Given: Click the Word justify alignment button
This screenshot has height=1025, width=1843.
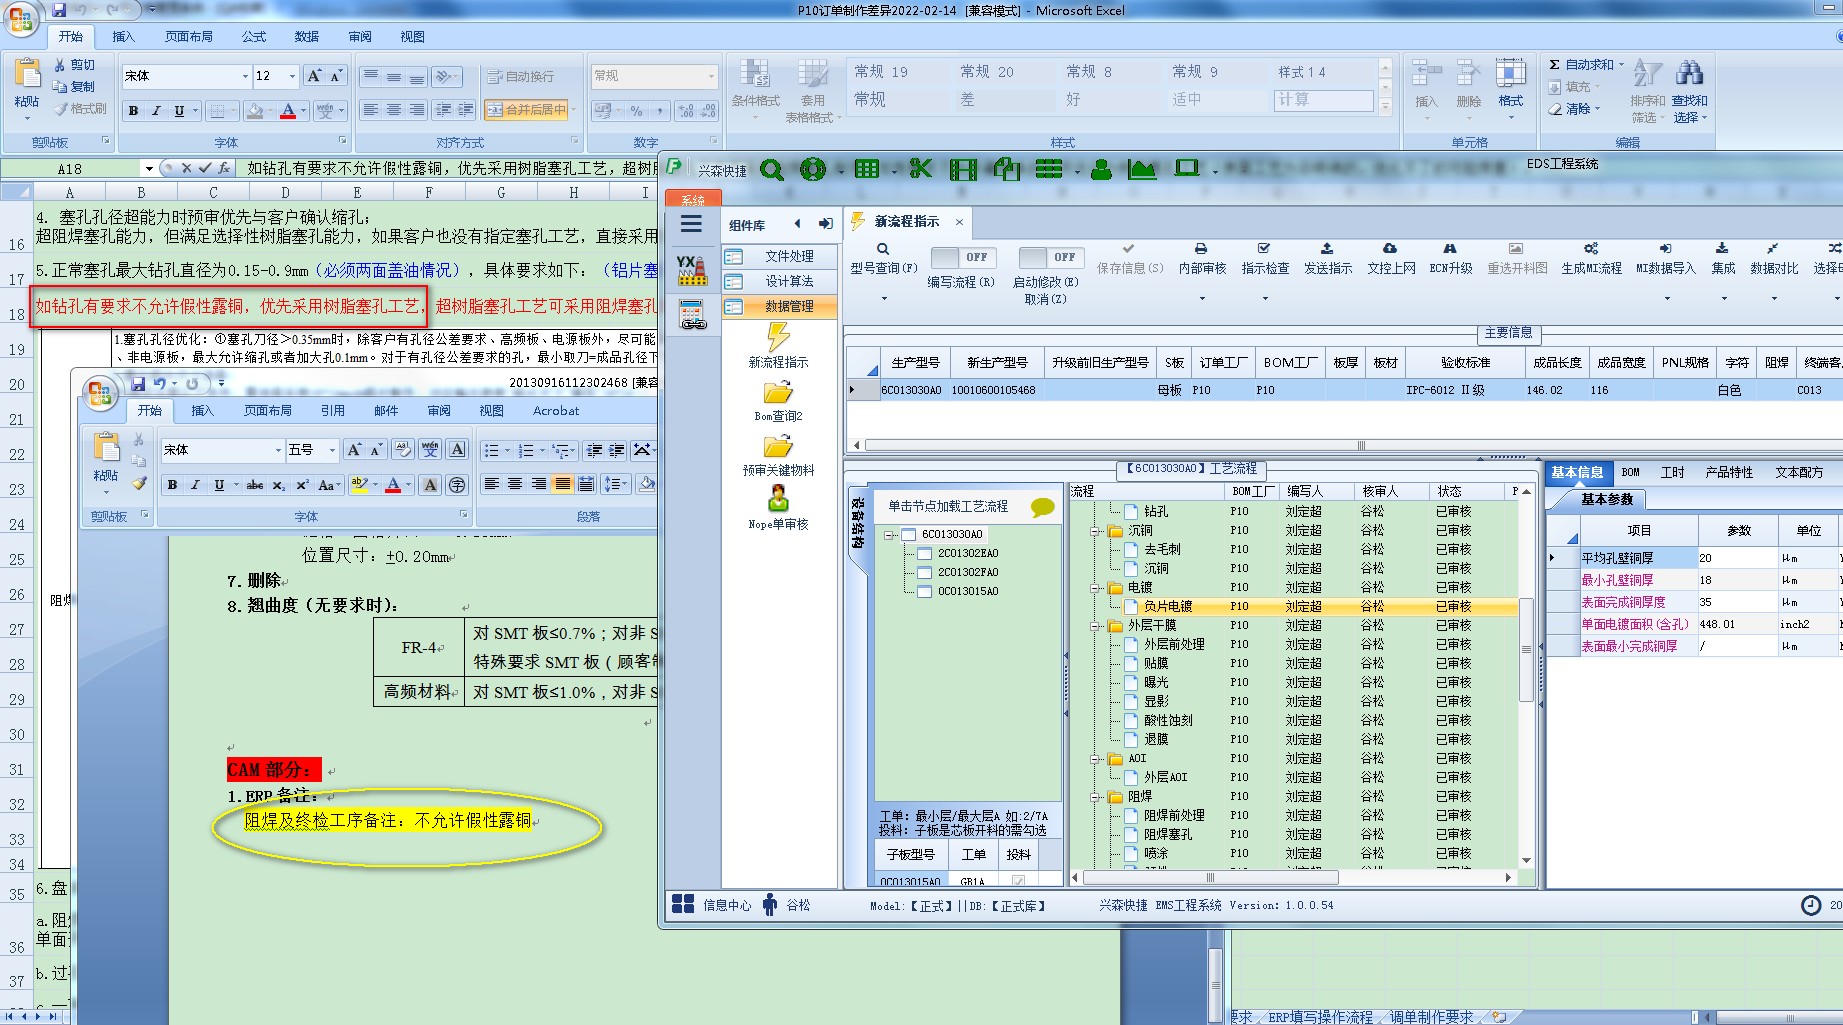Looking at the screenshot, I should [563, 484].
